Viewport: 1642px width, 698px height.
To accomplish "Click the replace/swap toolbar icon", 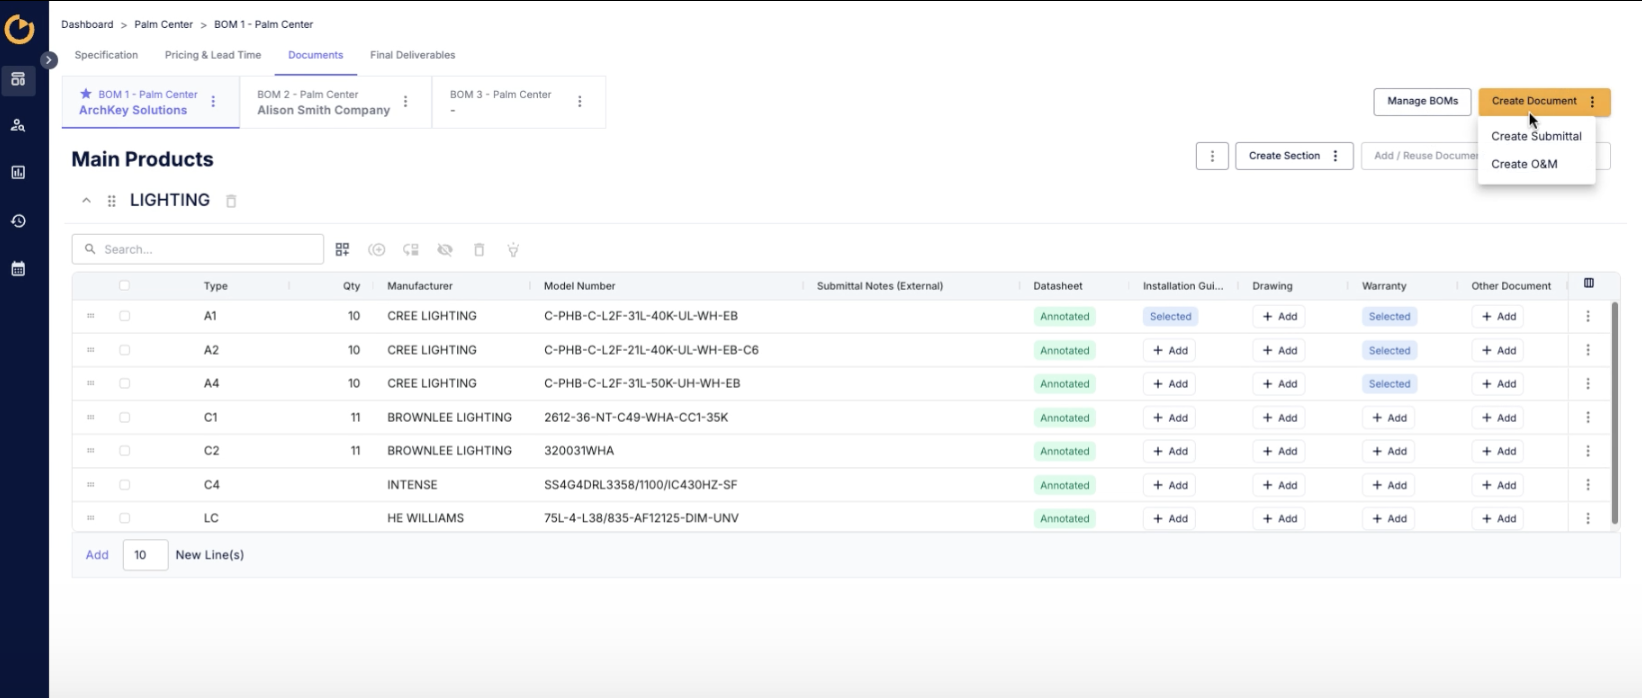I will coord(411,250).
